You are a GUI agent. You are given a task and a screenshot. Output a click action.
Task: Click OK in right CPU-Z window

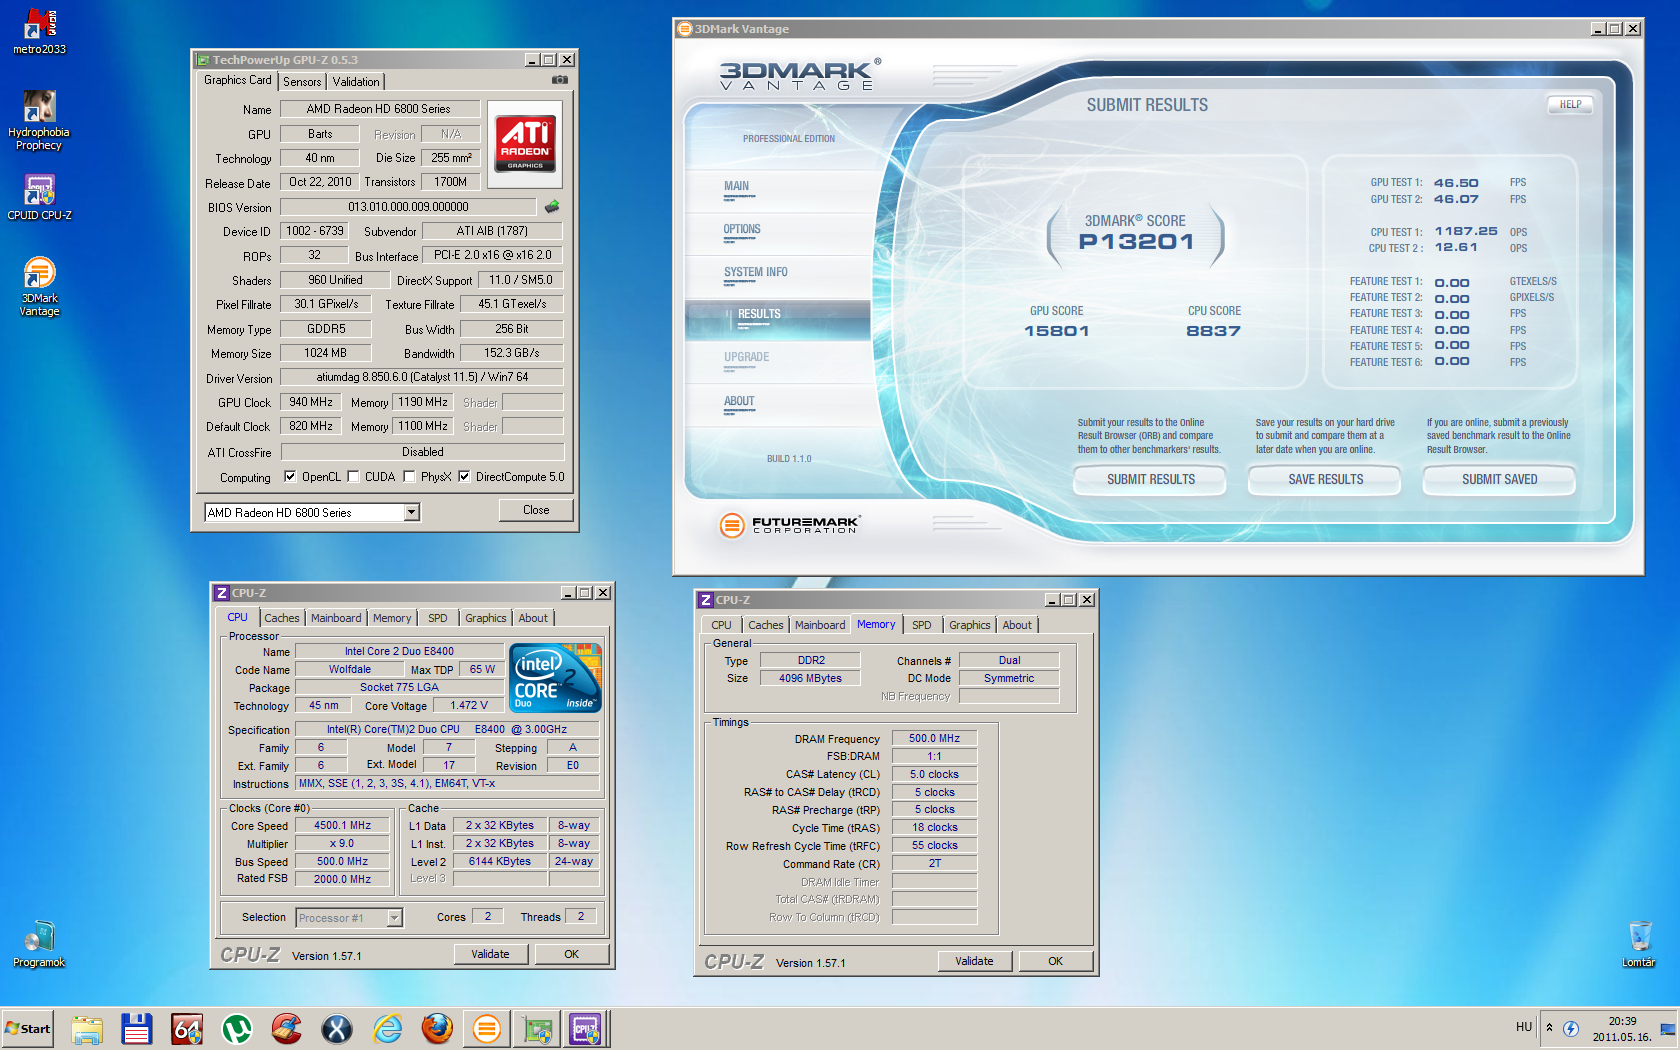tap(1055, 961)
